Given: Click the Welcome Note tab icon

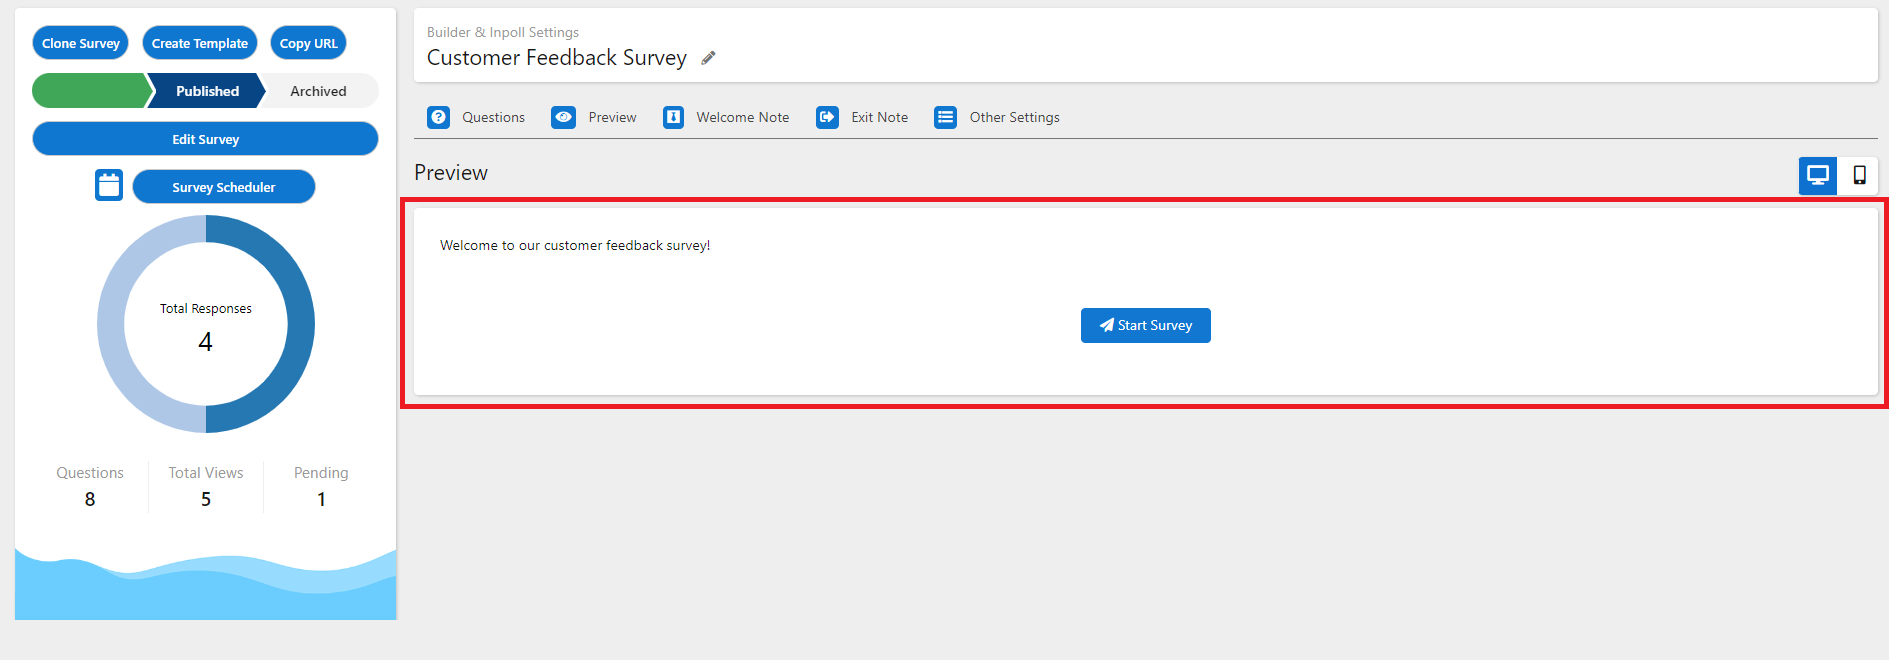Looking at the screenshot, I should tap(674, 117).
